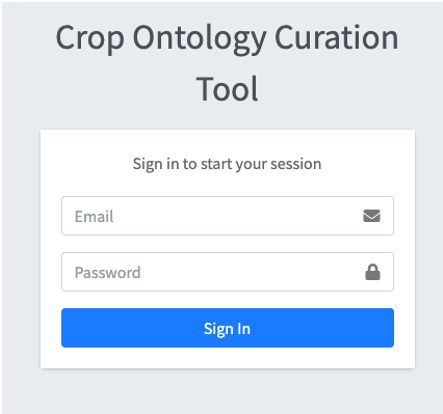Place the cursor in the Password box's middle
The height and width of the screenshot is (414, 443).
pyautogui.click(x=227, y=272)
